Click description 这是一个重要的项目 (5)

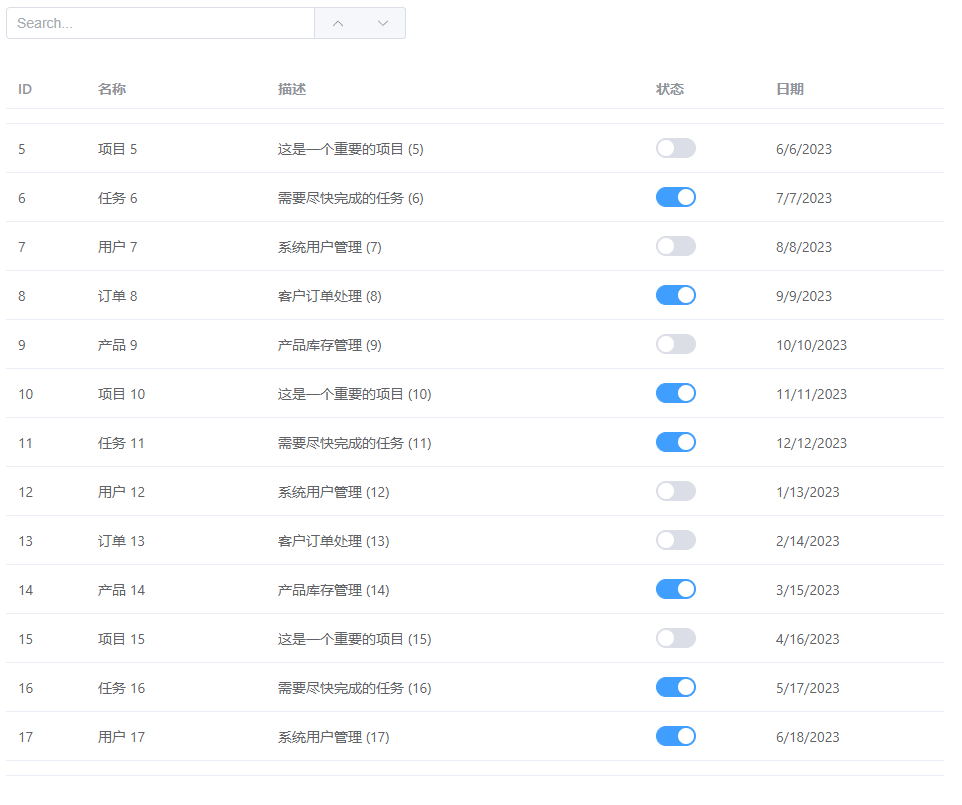[x=350, y=149]
